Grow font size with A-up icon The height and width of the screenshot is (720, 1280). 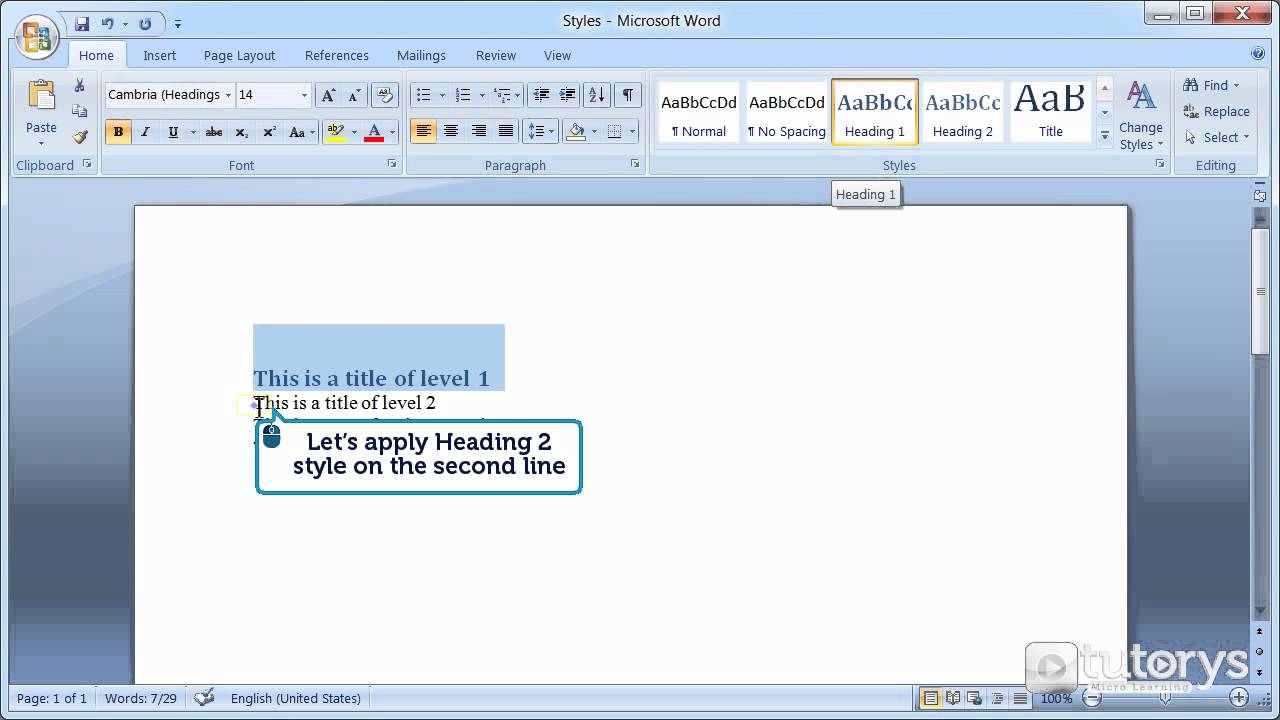pos(327,95)
